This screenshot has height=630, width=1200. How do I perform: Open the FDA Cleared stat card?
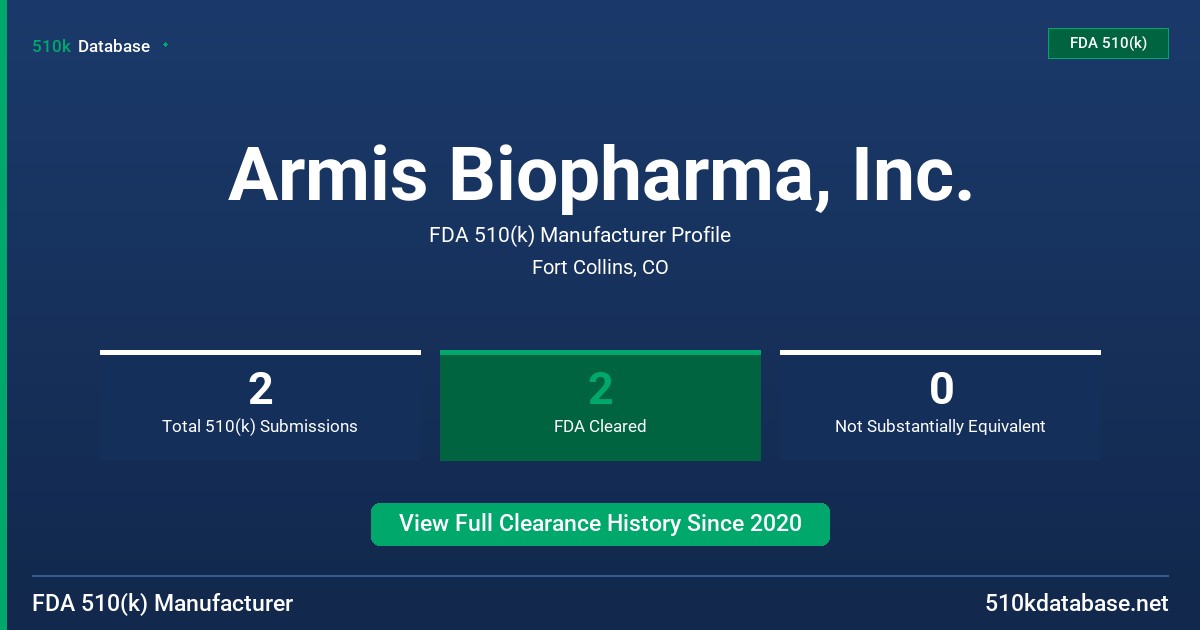coord(600,405)
